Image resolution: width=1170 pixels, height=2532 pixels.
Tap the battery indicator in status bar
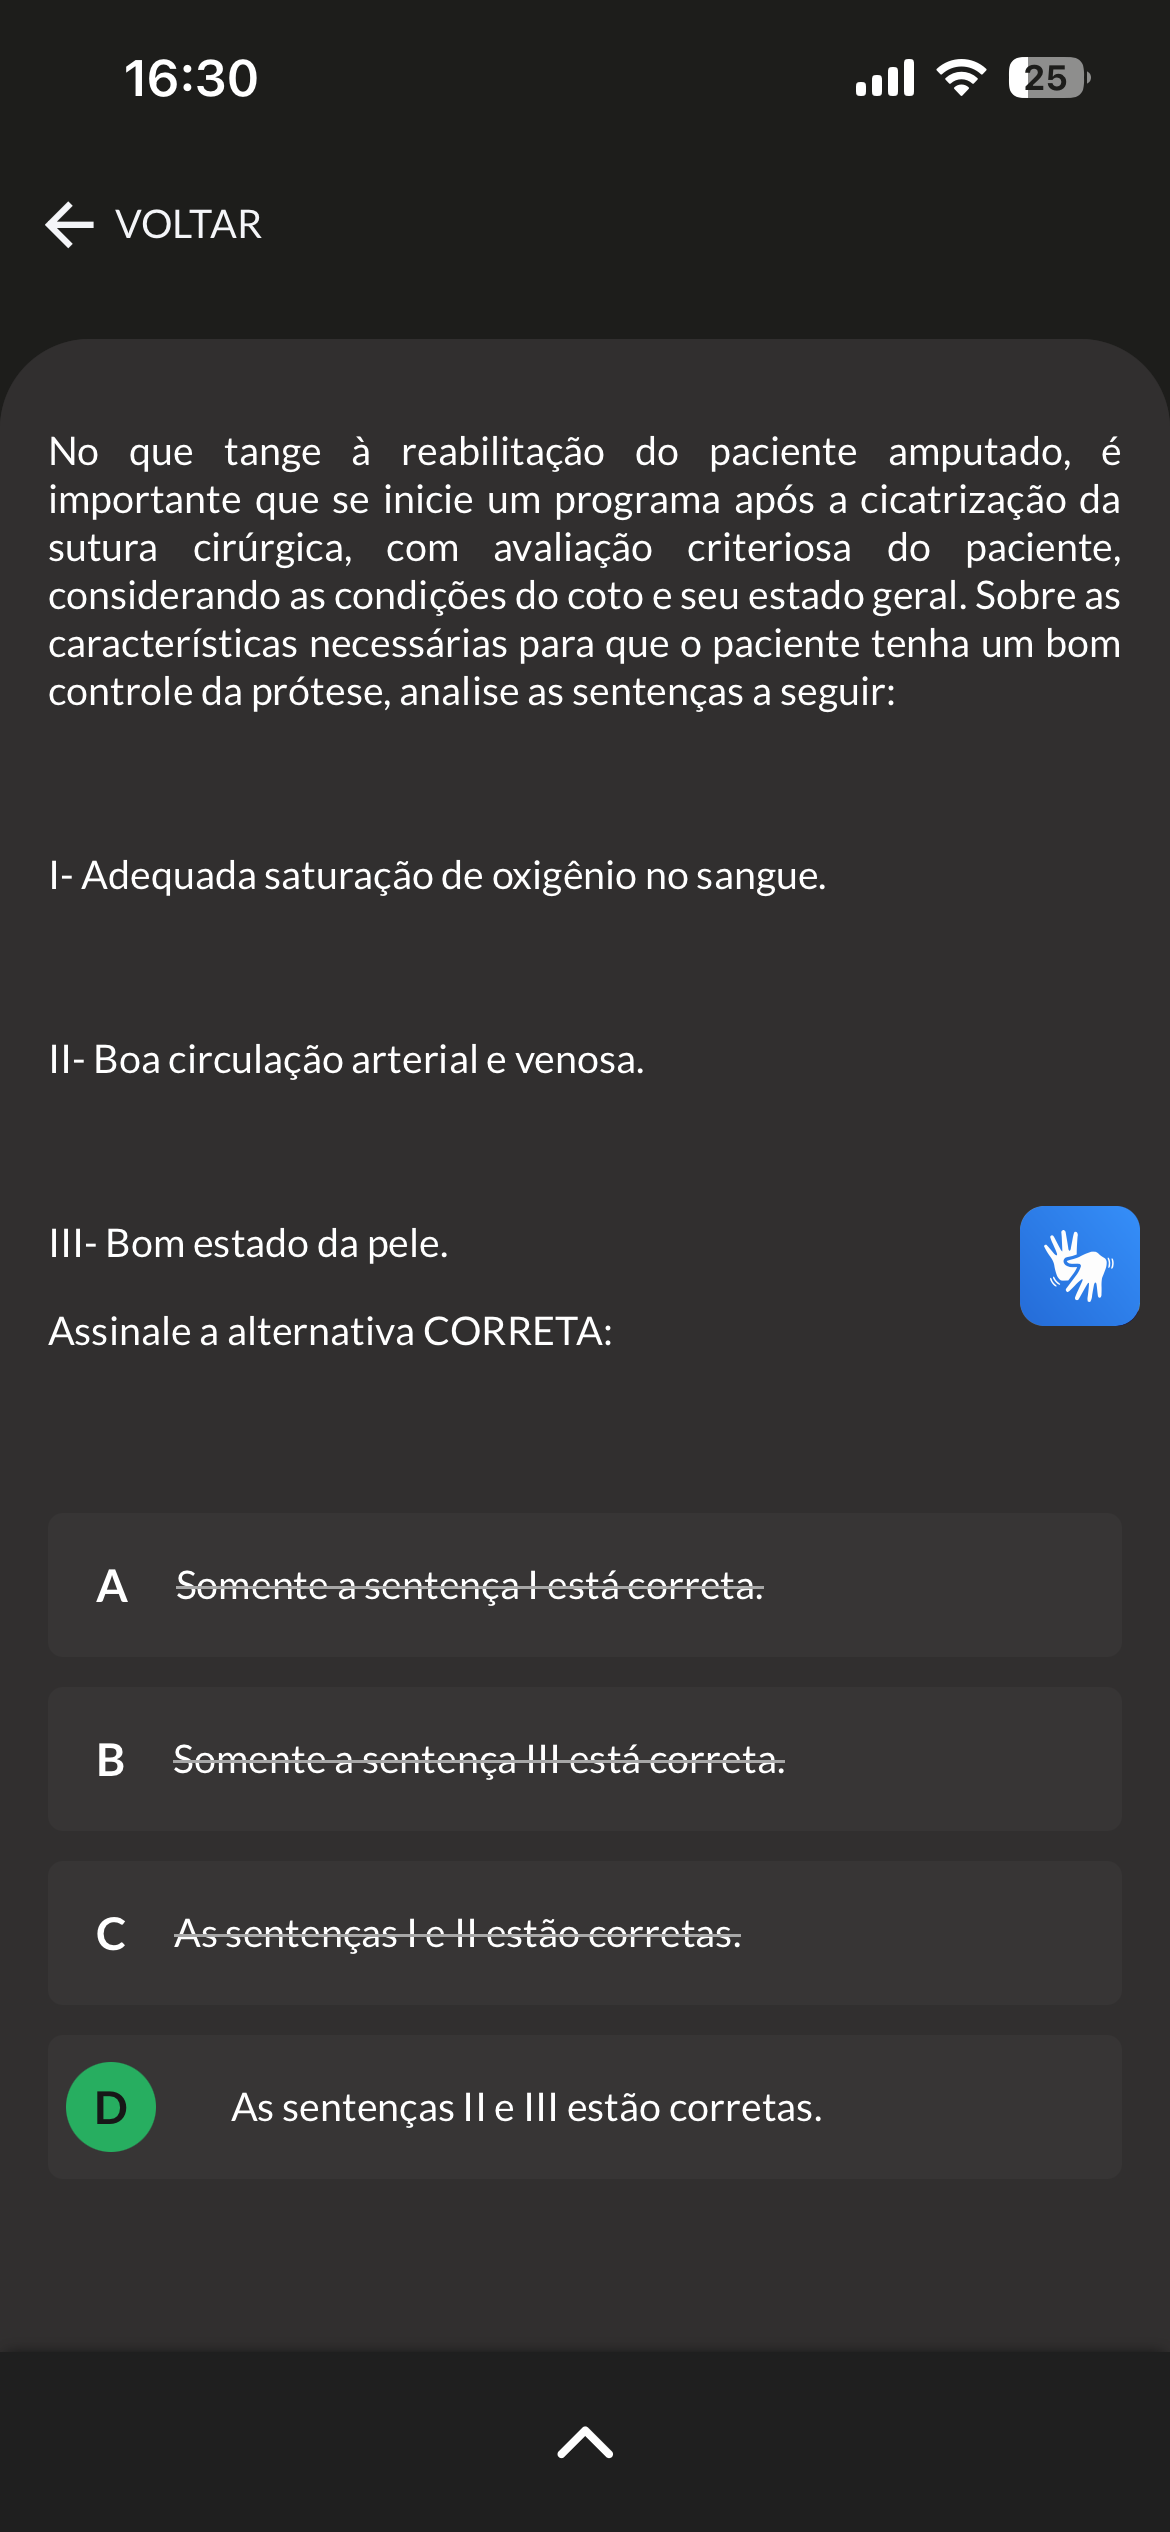(1049, 78)
